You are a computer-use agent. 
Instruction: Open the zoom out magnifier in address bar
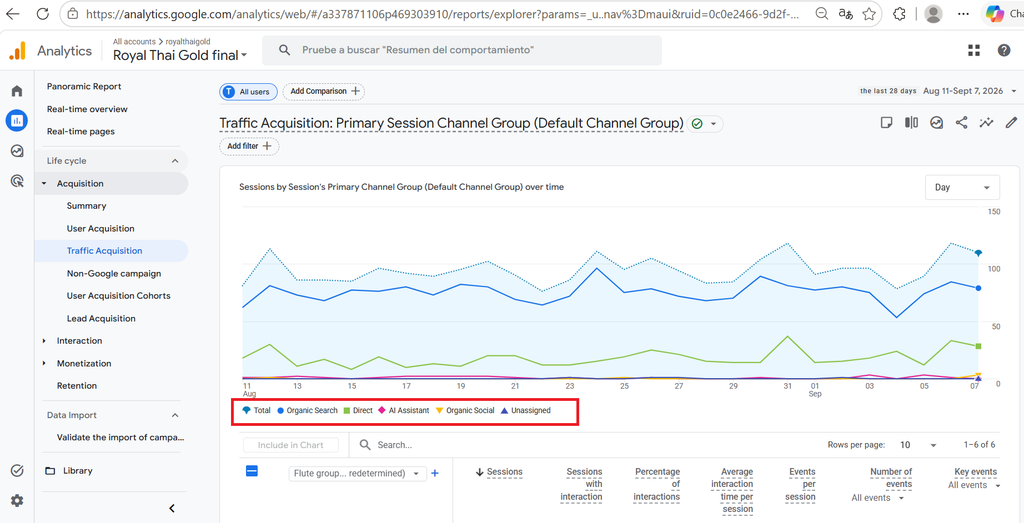click(x=823, y=14)
